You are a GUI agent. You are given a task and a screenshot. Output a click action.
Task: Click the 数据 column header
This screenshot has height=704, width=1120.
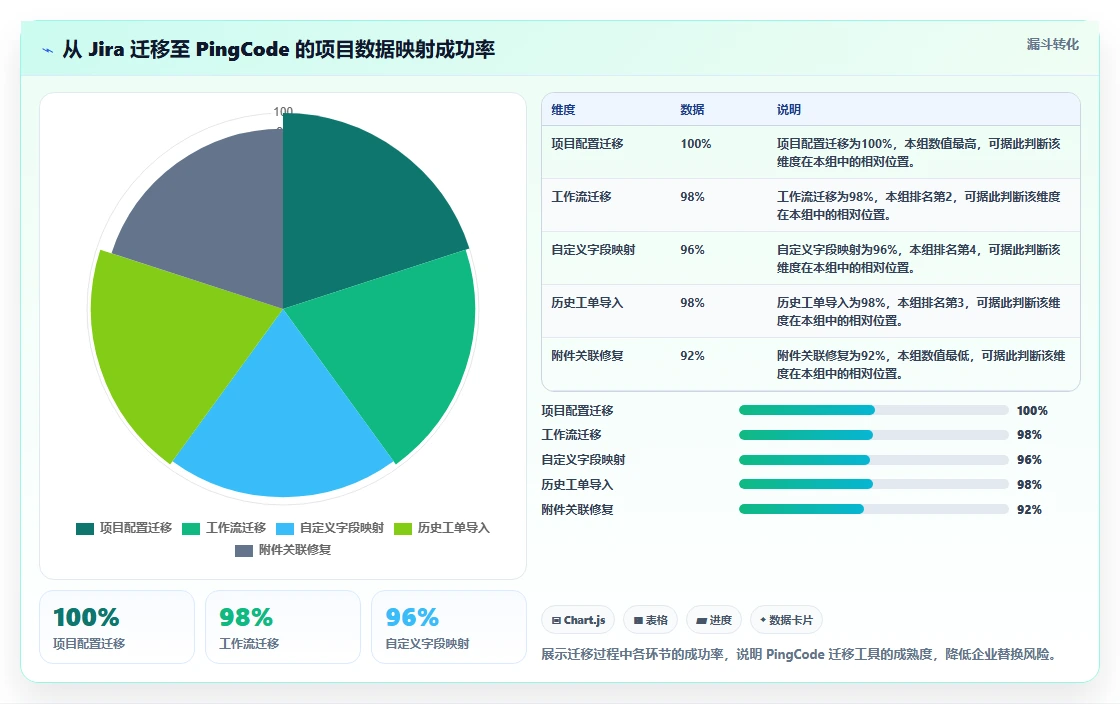[x=692, y=110]
